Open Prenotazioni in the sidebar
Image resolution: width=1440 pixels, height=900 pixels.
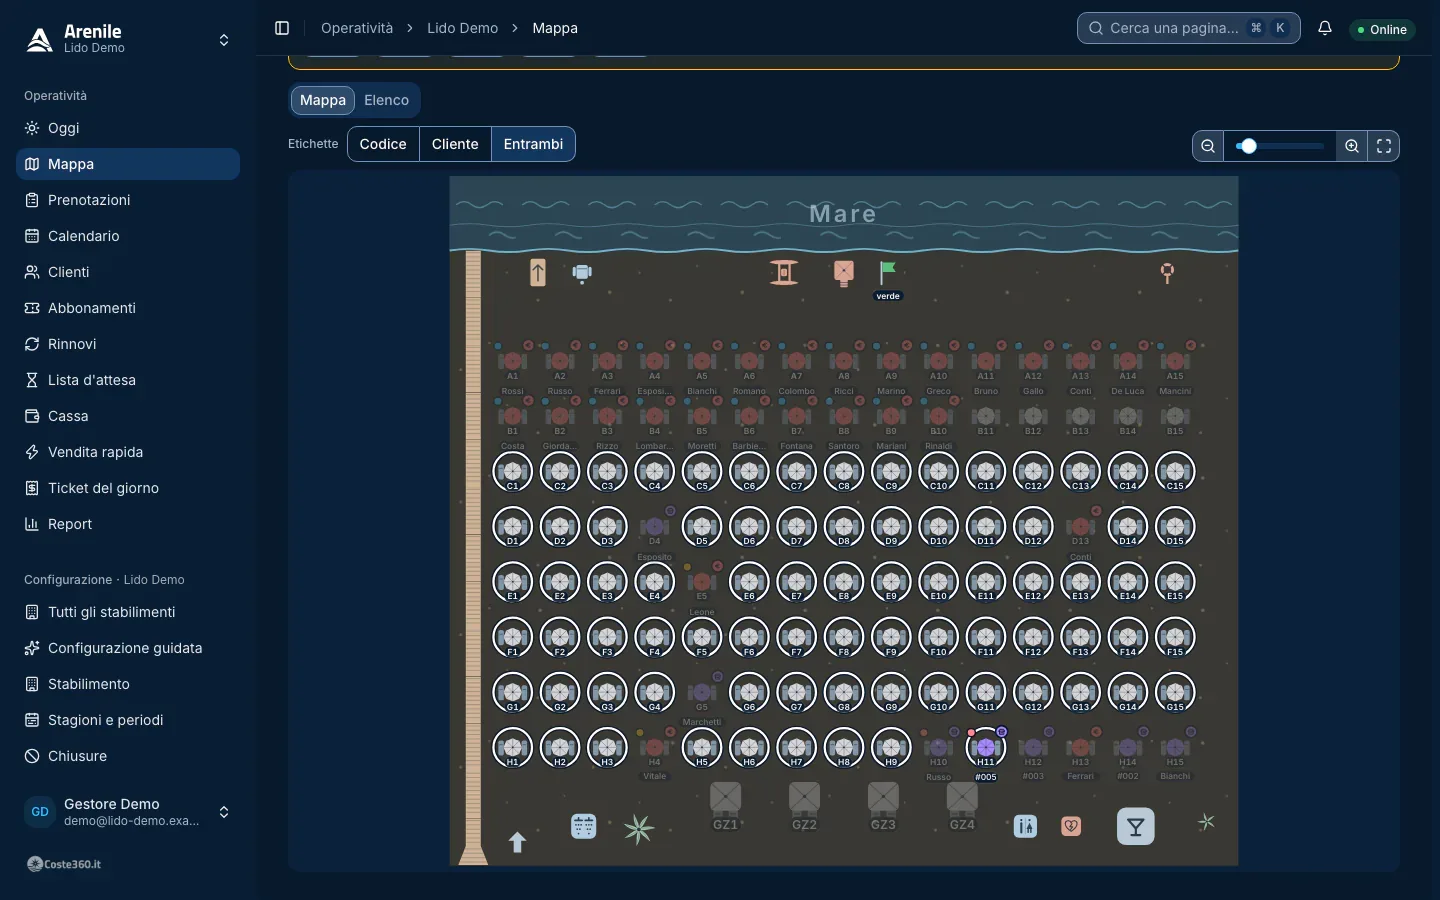tap(128, 200)
